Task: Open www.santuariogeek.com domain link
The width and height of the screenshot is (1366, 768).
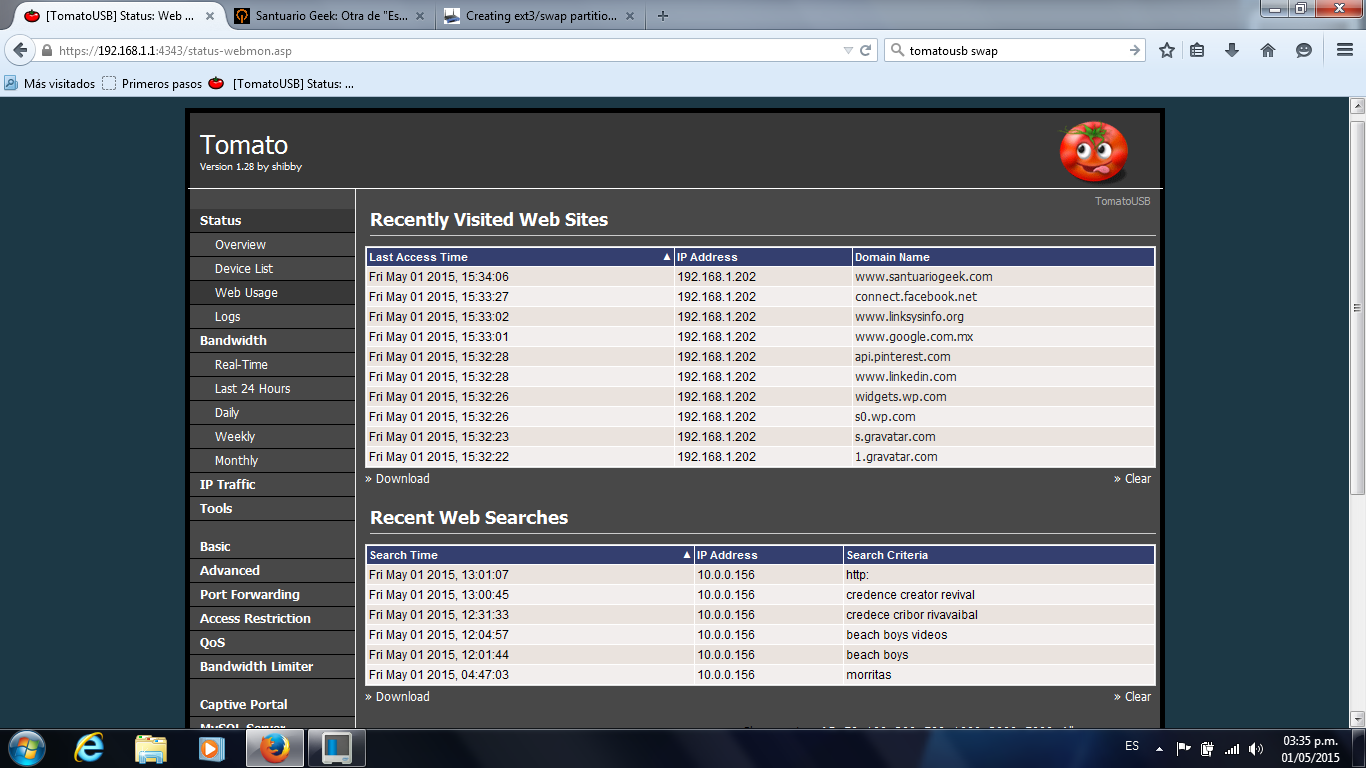Action: click(923, 277)
